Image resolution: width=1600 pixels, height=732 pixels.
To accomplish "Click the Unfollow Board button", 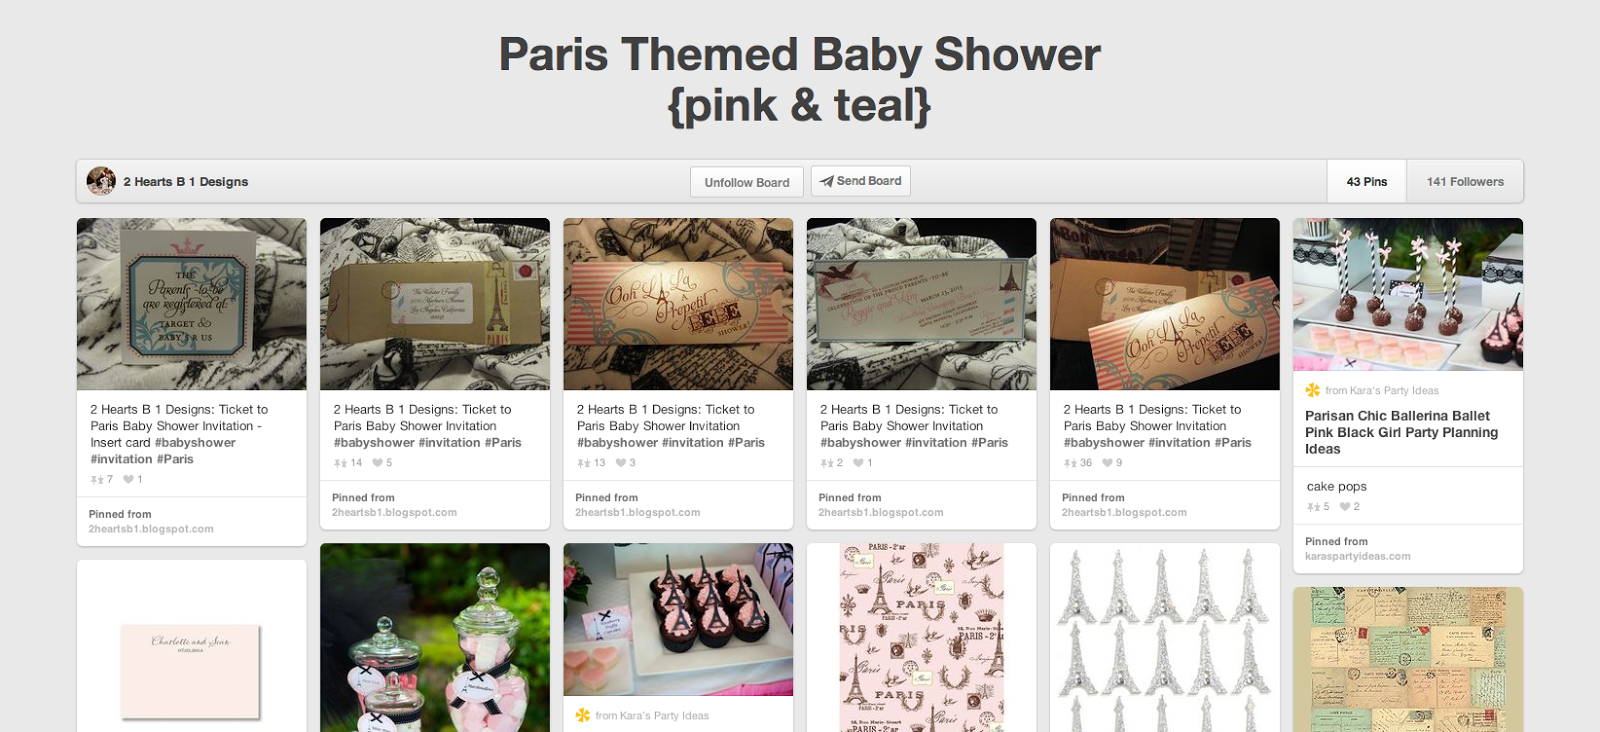I will tap(747, 182).
